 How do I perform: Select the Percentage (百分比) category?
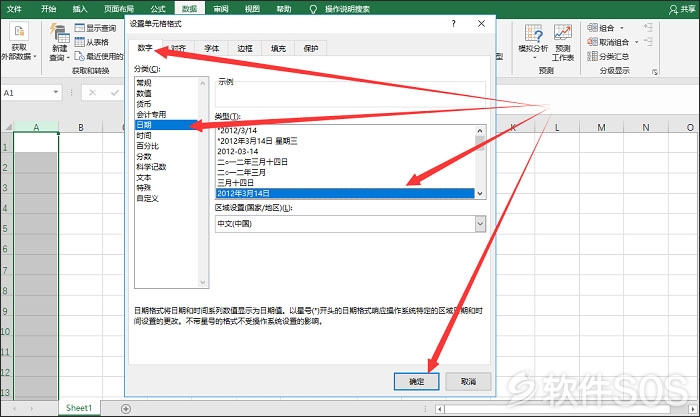[x=166, y=146]
